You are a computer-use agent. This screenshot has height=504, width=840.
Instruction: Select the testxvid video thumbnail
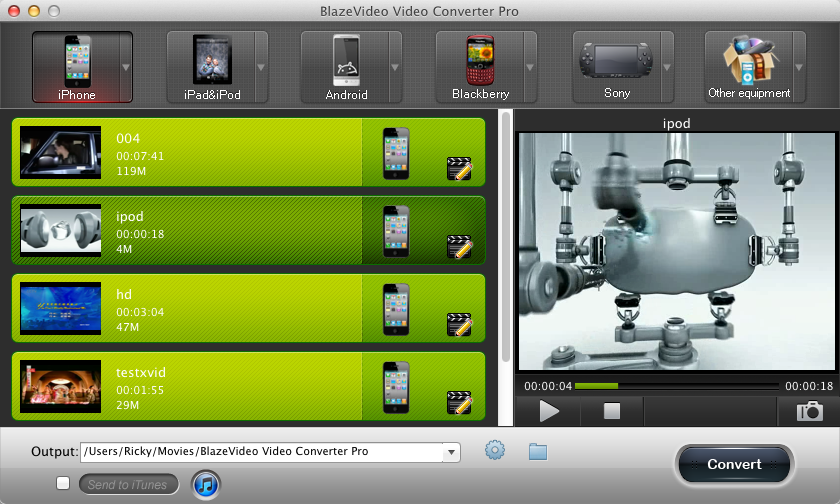coord(61,386)
